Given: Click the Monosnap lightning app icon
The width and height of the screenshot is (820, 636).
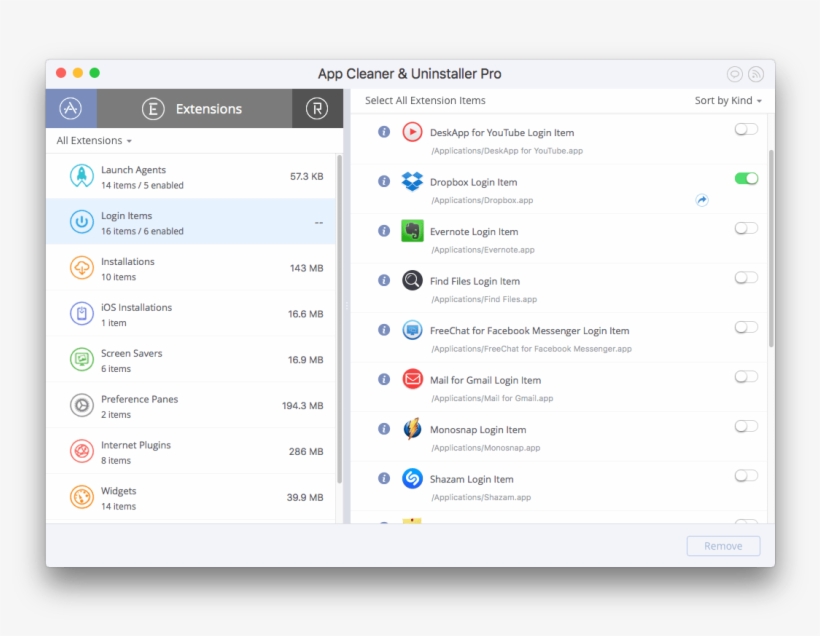Looking at the screenshot, I should [412, 429].
